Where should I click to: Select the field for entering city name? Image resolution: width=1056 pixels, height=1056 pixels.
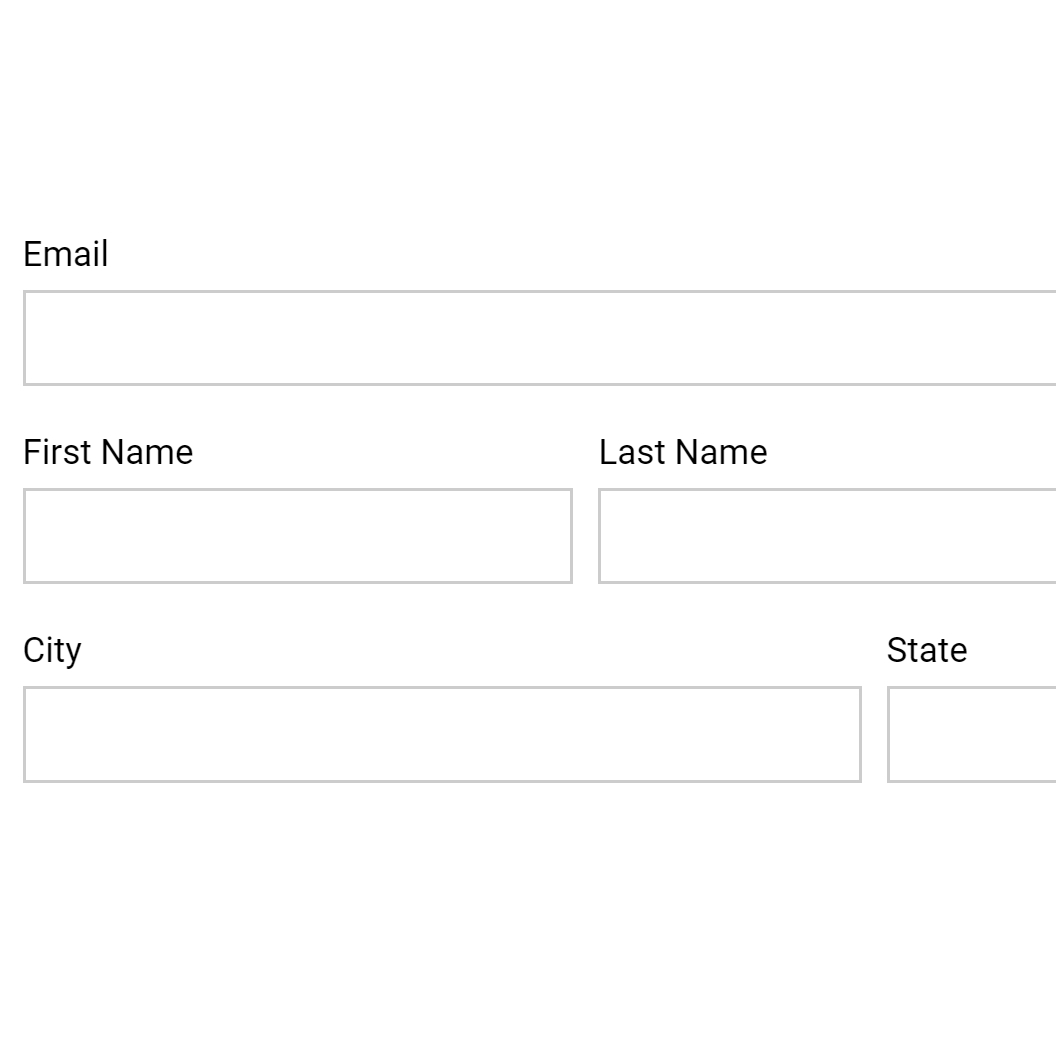coord(442,734)
